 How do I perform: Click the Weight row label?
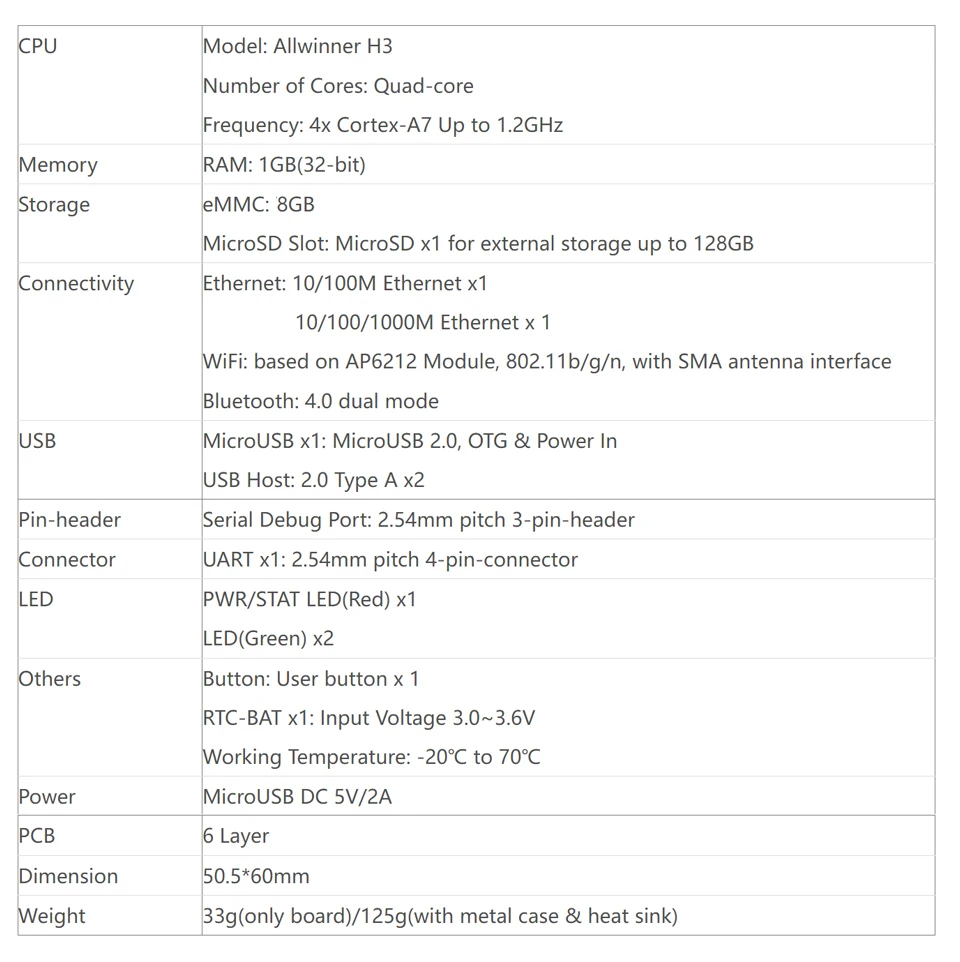(52, 916)
